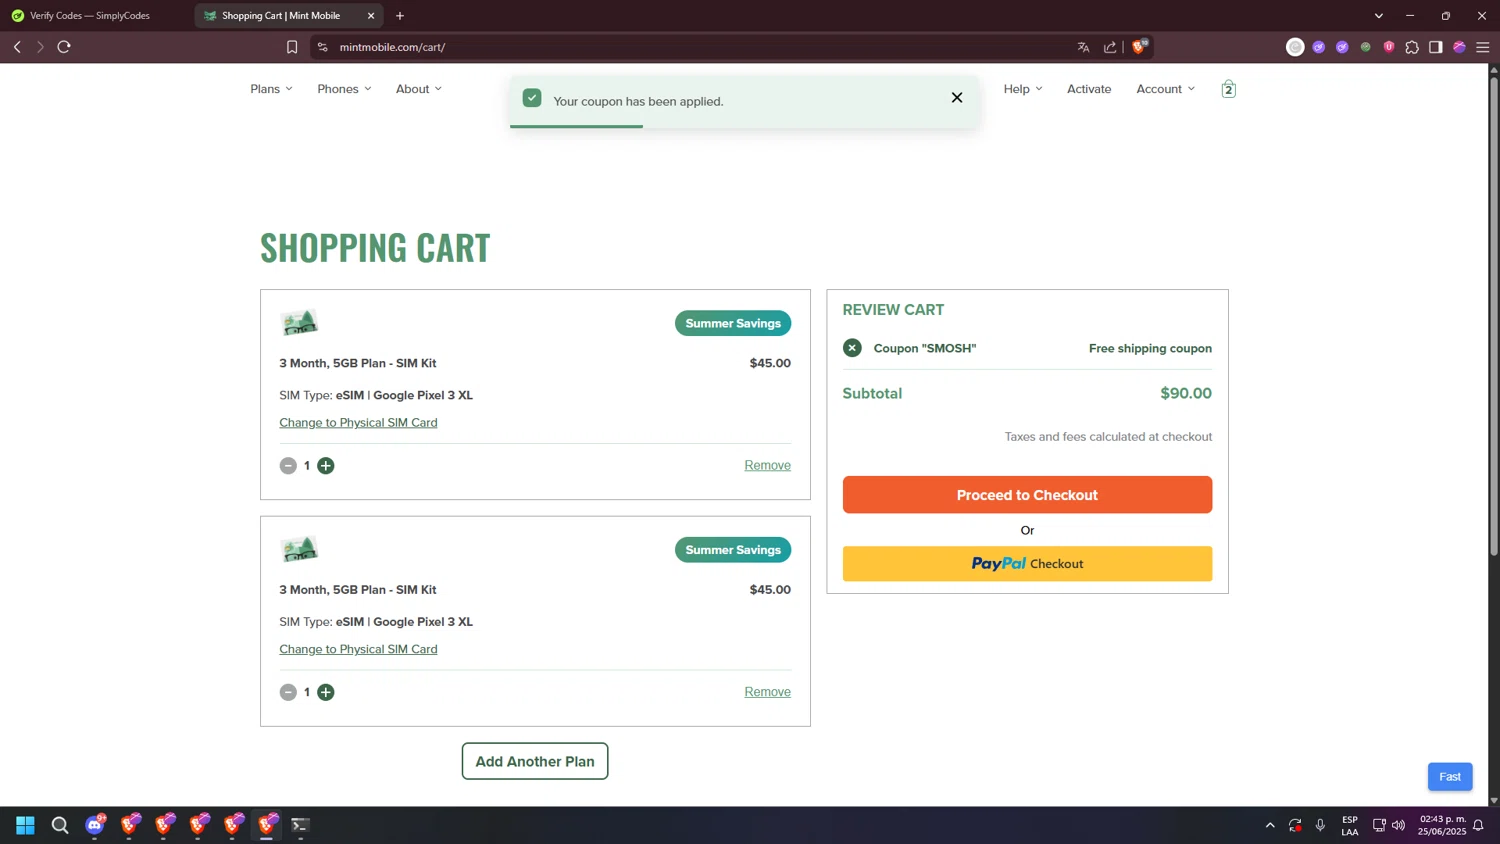Viewport: 1500px width, 844px height.
Task: View site information icon
Action: click(x=322, y=47)
